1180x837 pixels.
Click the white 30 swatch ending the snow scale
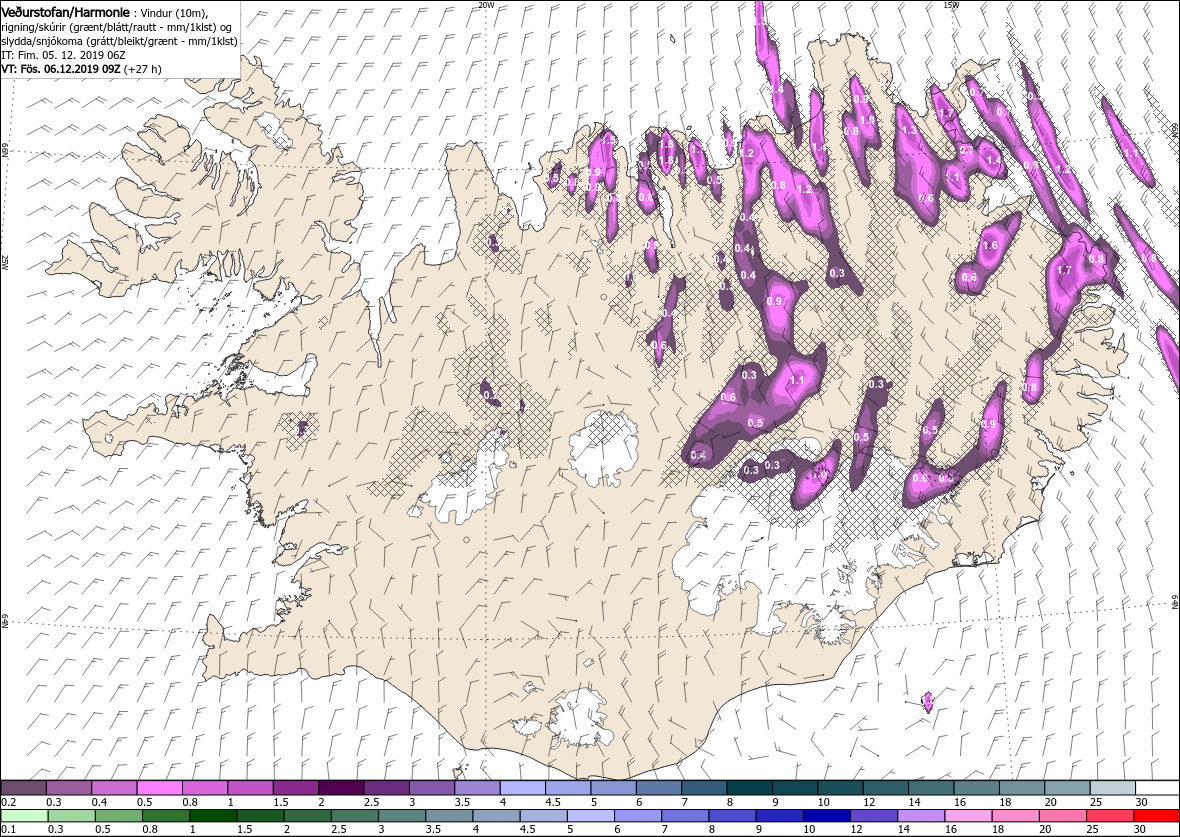(1157, 788)
